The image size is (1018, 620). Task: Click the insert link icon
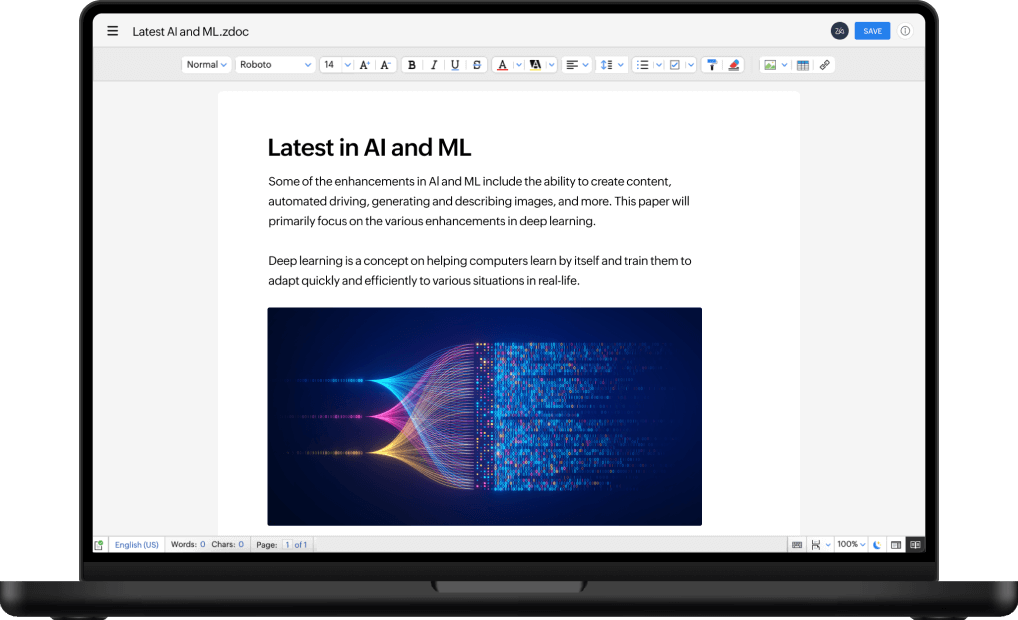[824, 65]
